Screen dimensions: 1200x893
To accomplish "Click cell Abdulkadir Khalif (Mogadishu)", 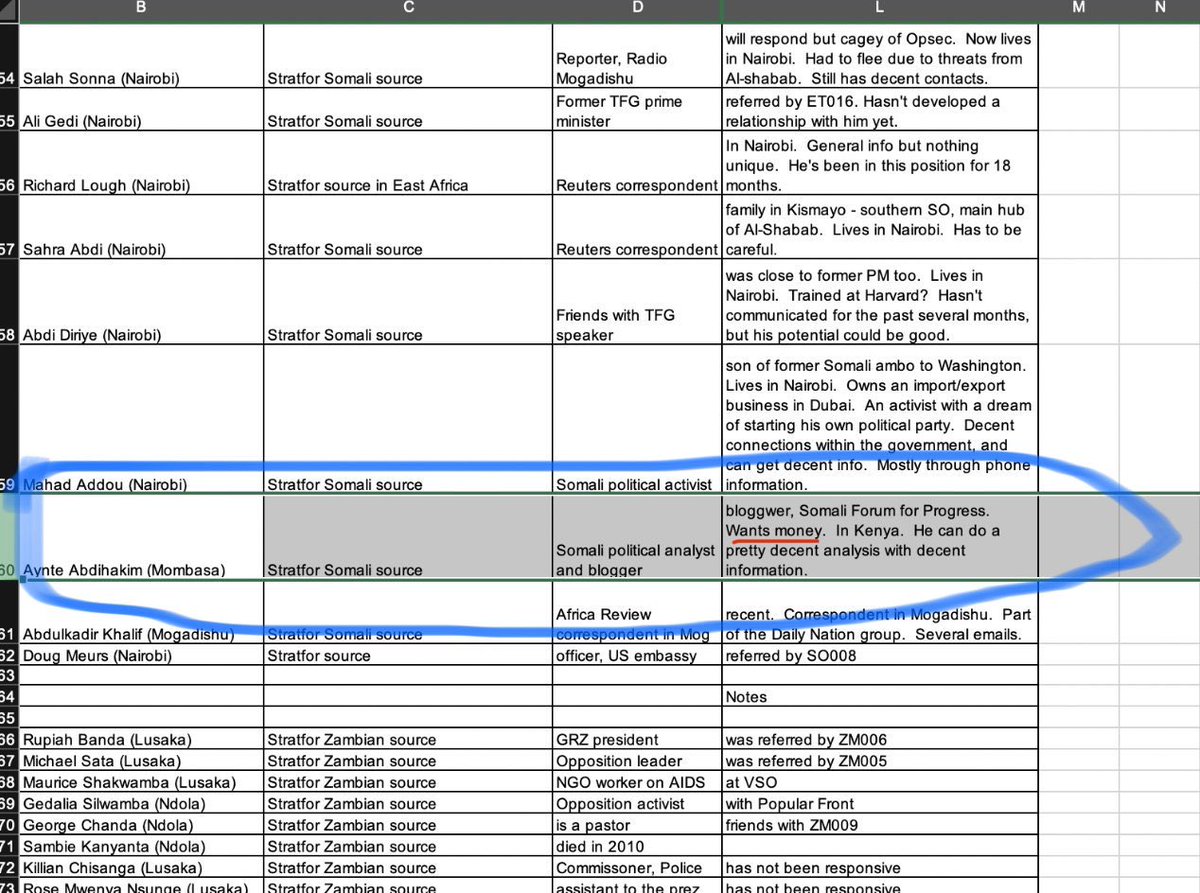I will [141, 612].
